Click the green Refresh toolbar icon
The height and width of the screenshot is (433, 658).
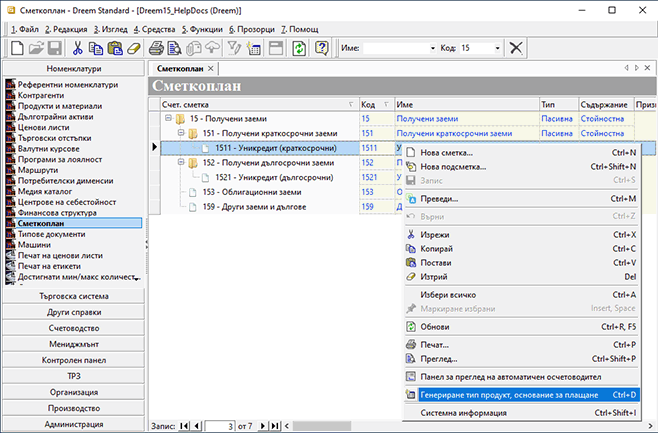tap(299, 48)
